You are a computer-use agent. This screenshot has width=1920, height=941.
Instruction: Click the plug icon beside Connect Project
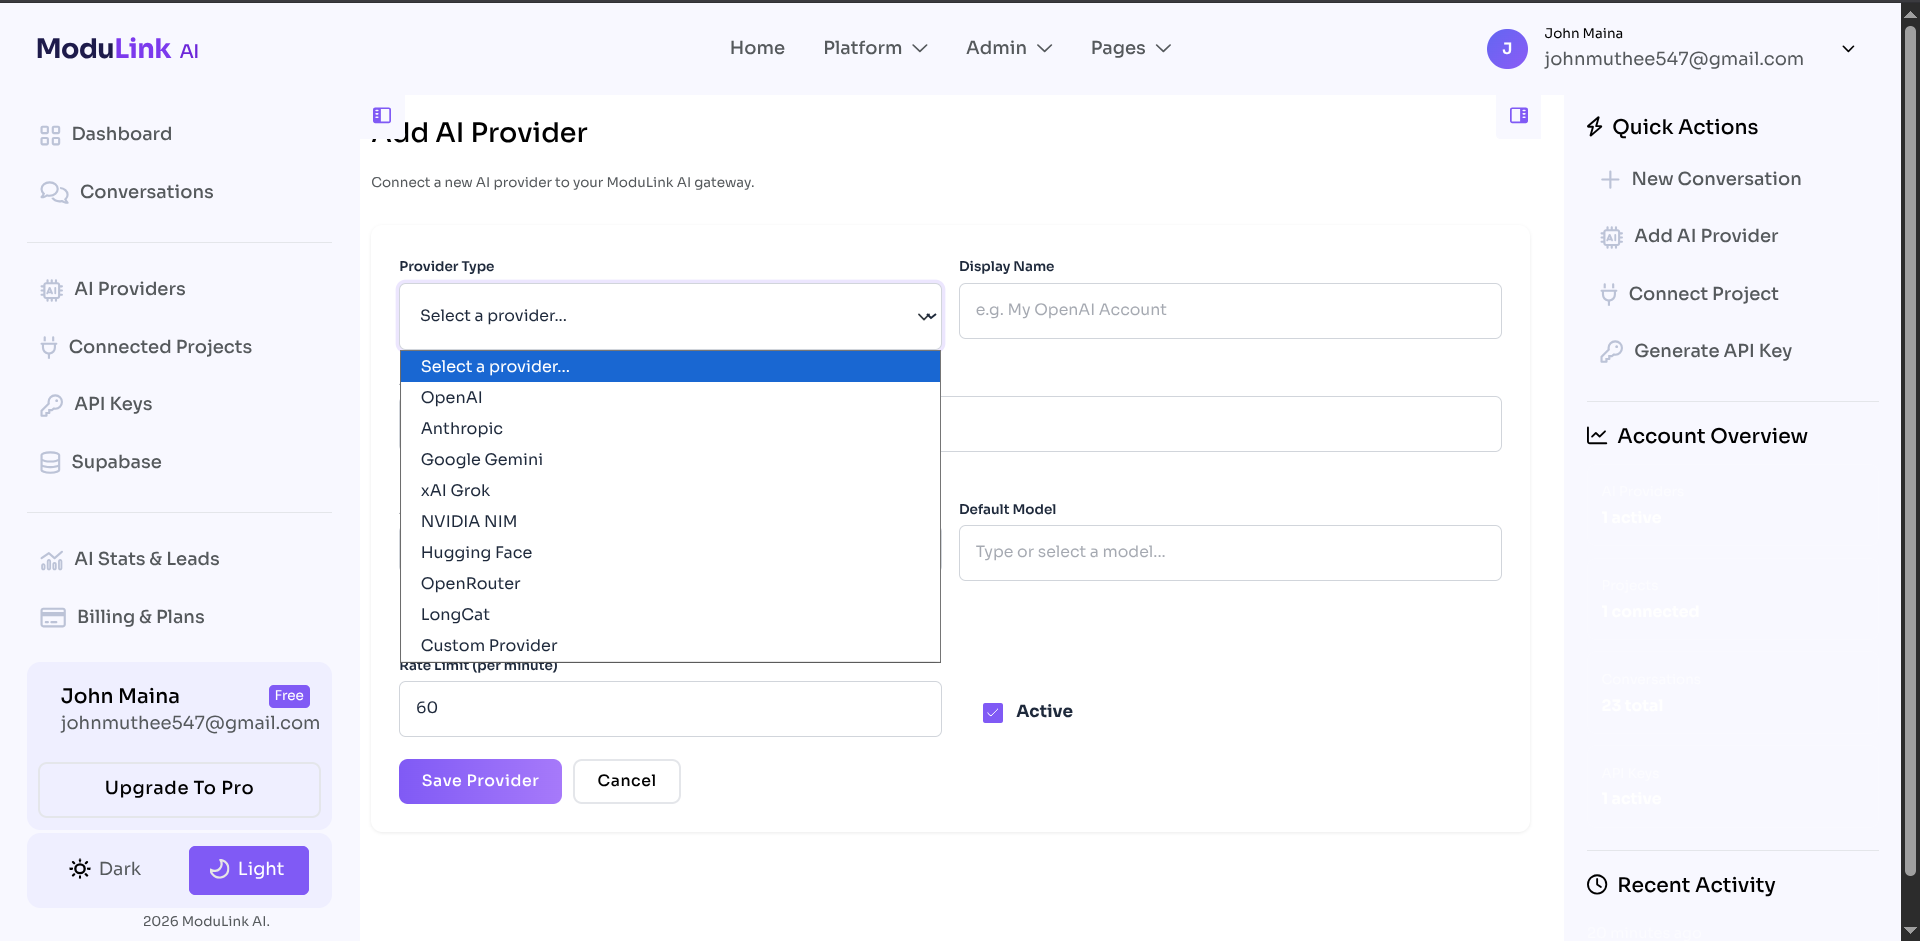click(1608, 294)
